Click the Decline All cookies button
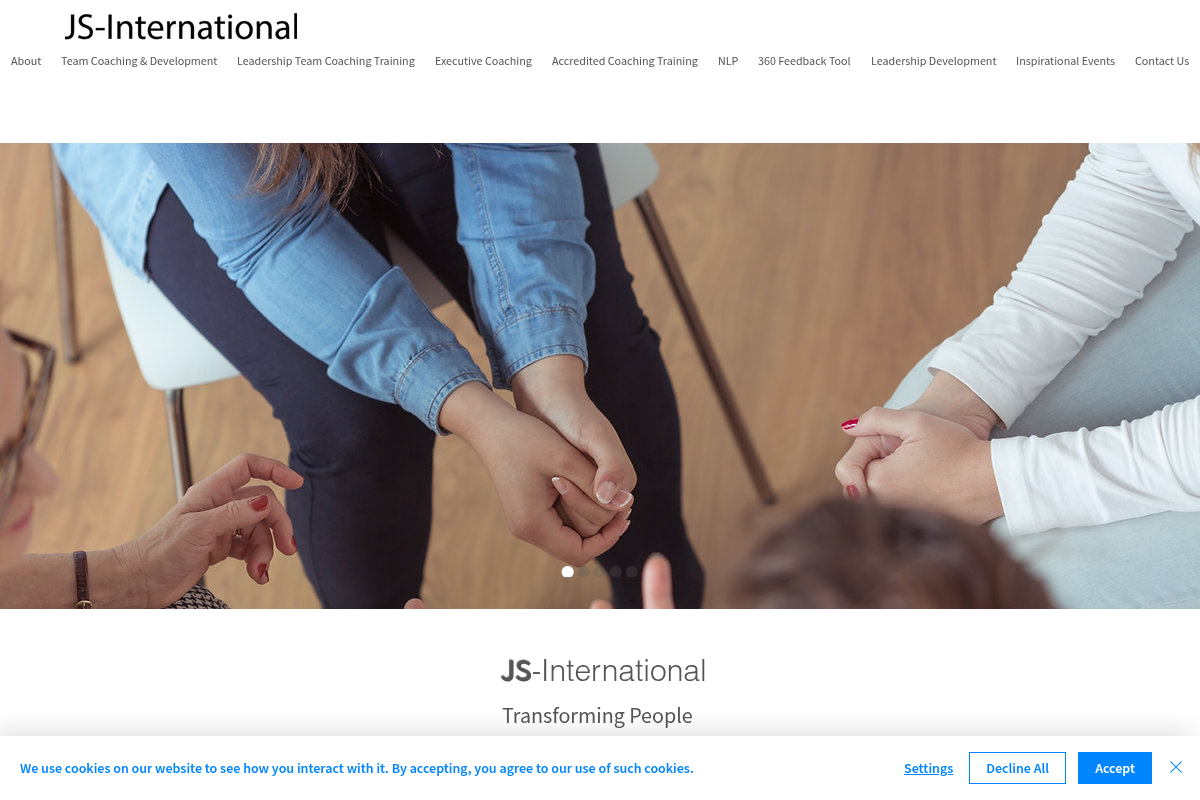The image size is (1200, 800). tap(1017, 768)
